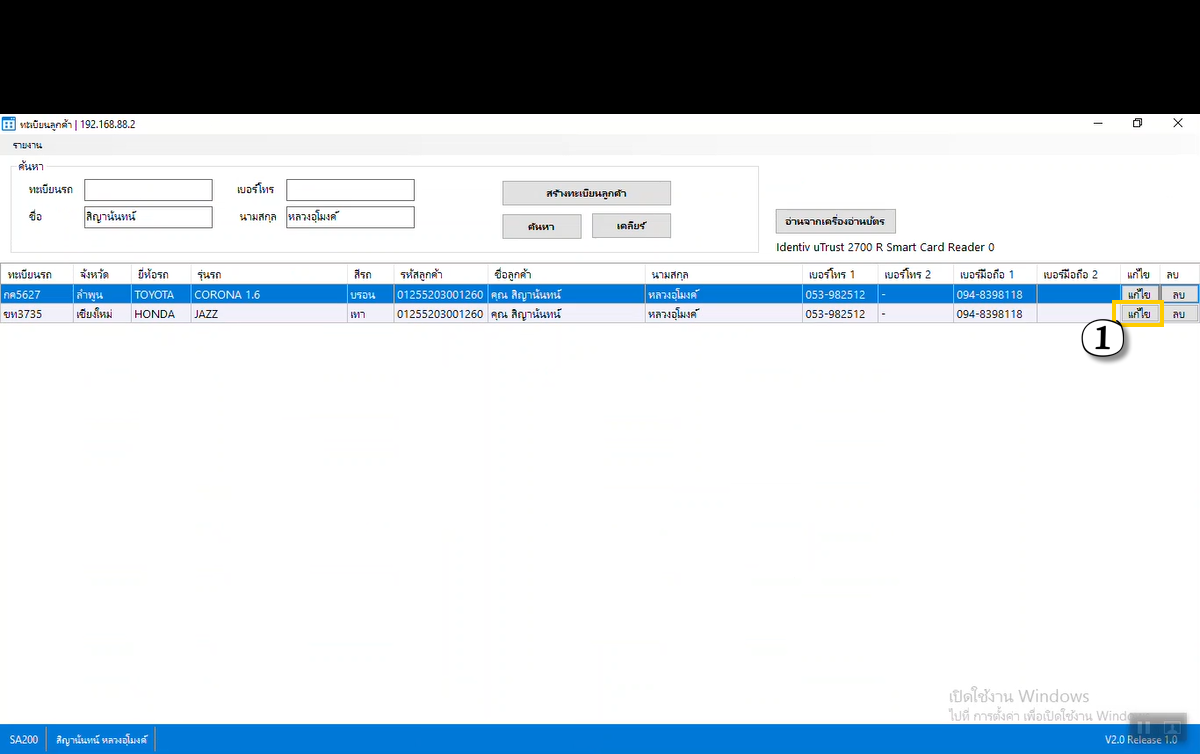
Task: Click the ทะเบียนรถ search input field
Action: 148,190
